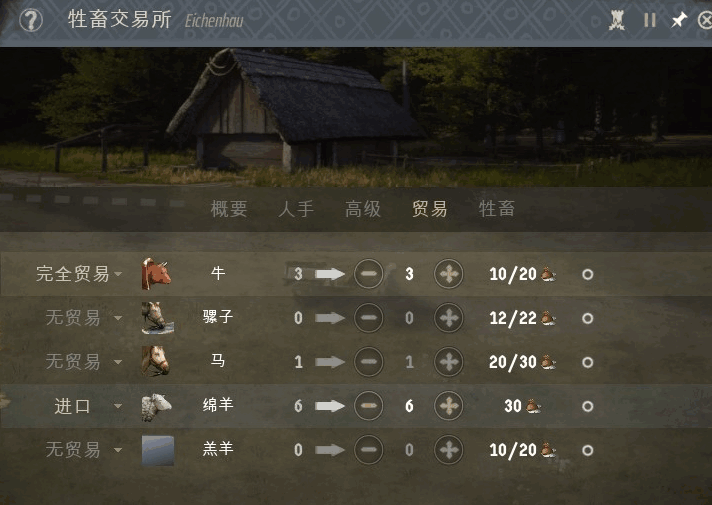Switch to the 概要 tab

229,209
